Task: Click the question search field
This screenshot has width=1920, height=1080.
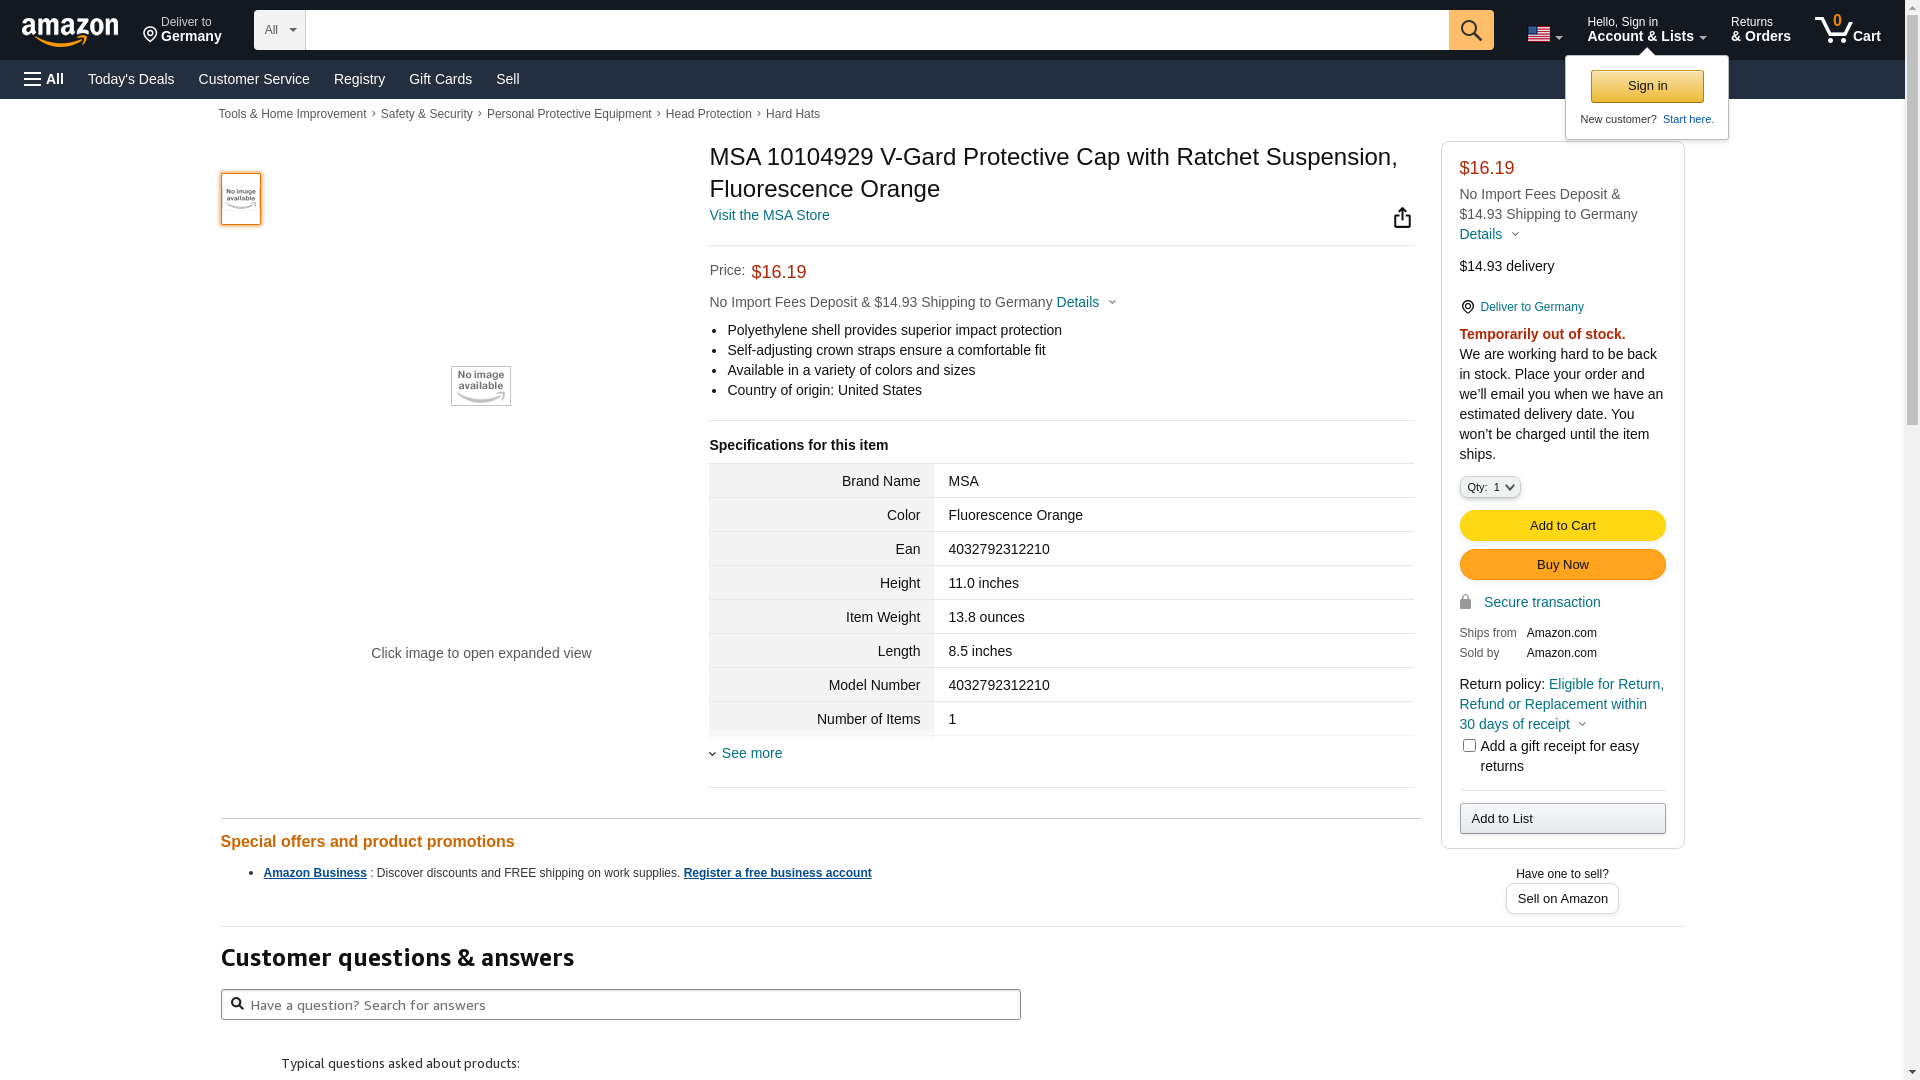Action: click(x=620, y=1005)
